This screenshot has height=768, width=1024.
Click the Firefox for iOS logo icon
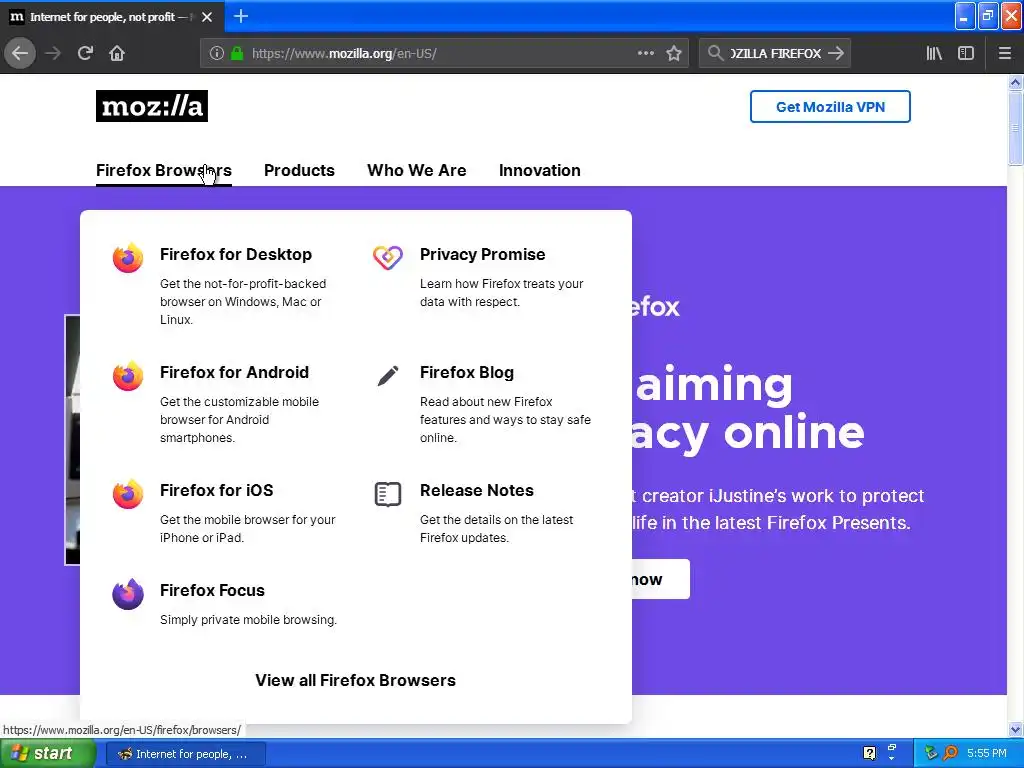(x=127, y=494)
